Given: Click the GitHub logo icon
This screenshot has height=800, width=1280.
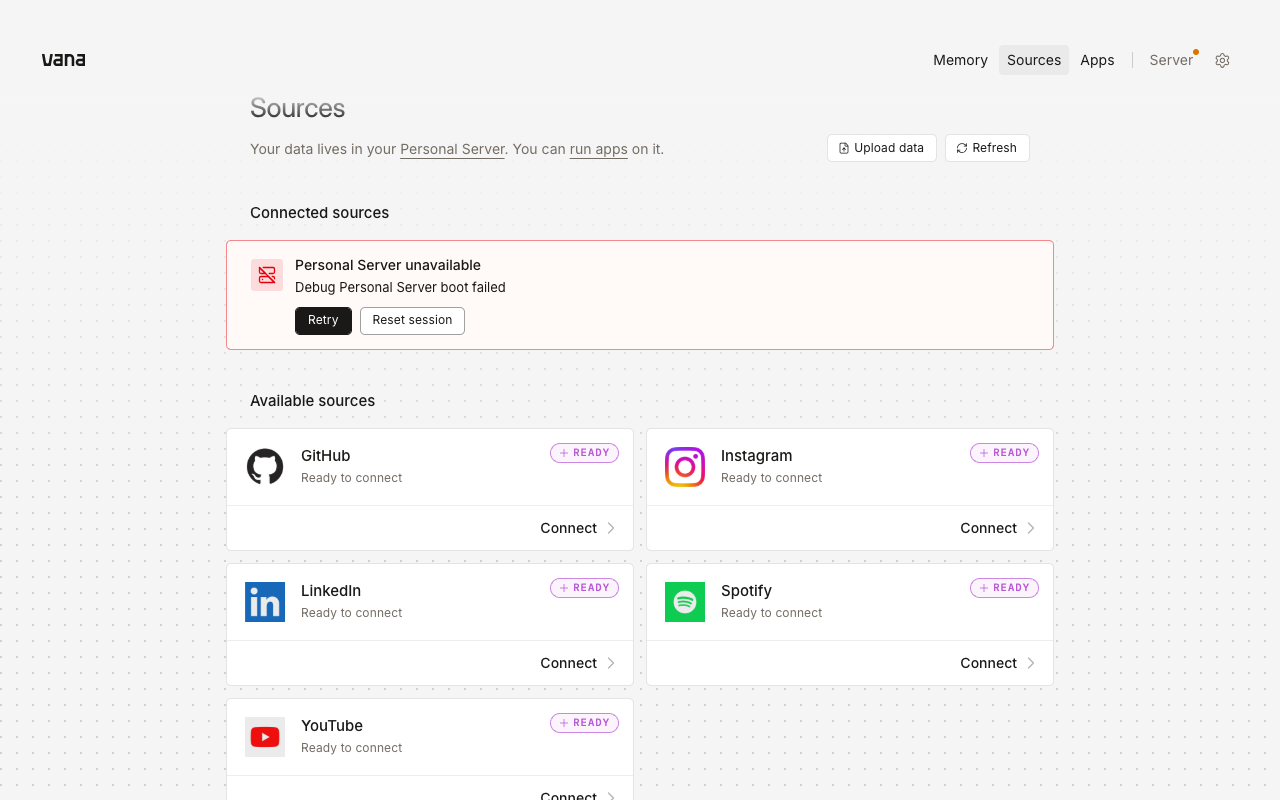Looking at the screenshot, I should tap(265, 467).
